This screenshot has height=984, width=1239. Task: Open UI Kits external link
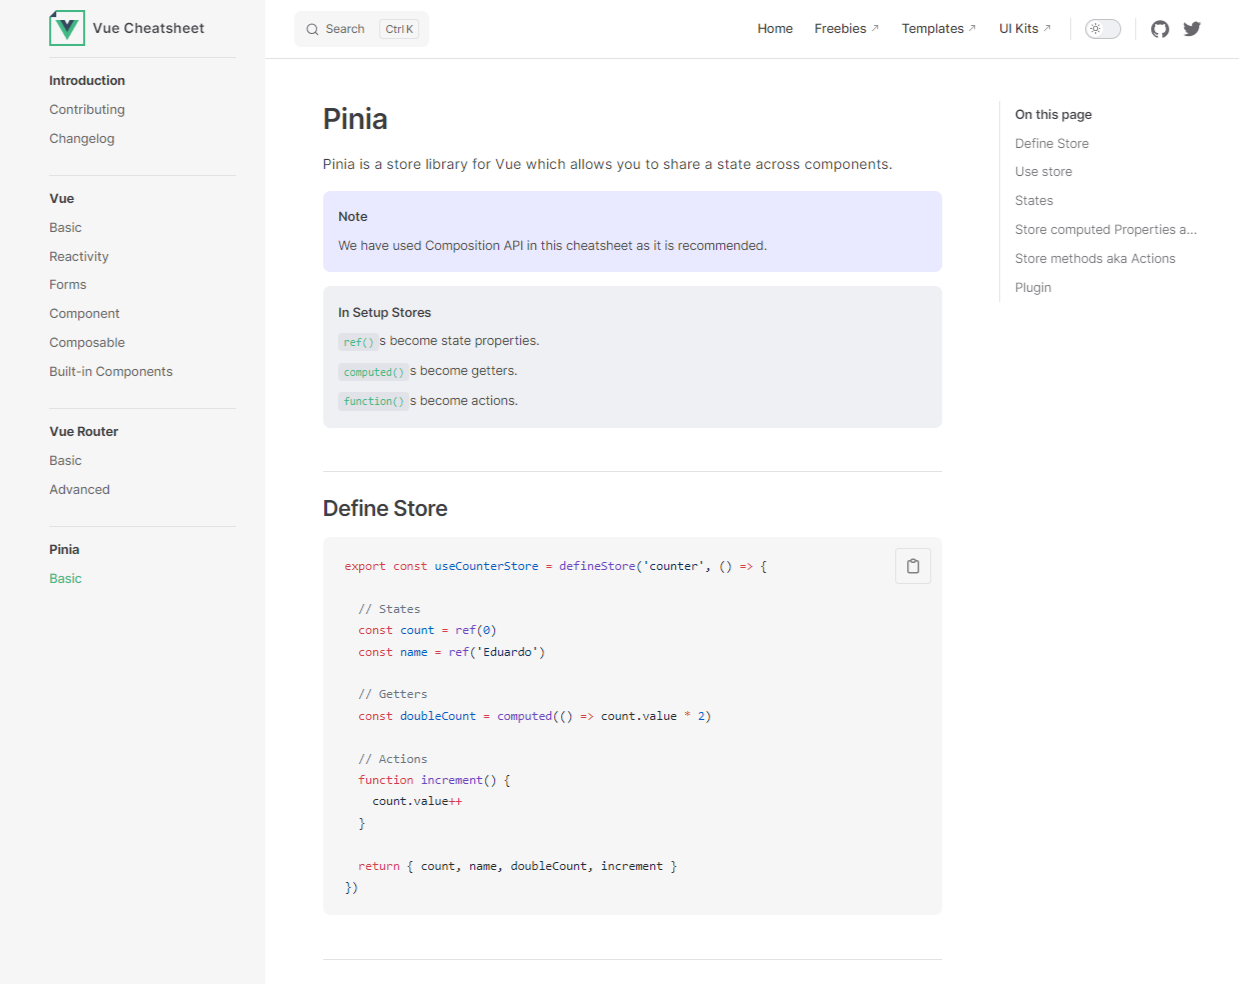1025,29
